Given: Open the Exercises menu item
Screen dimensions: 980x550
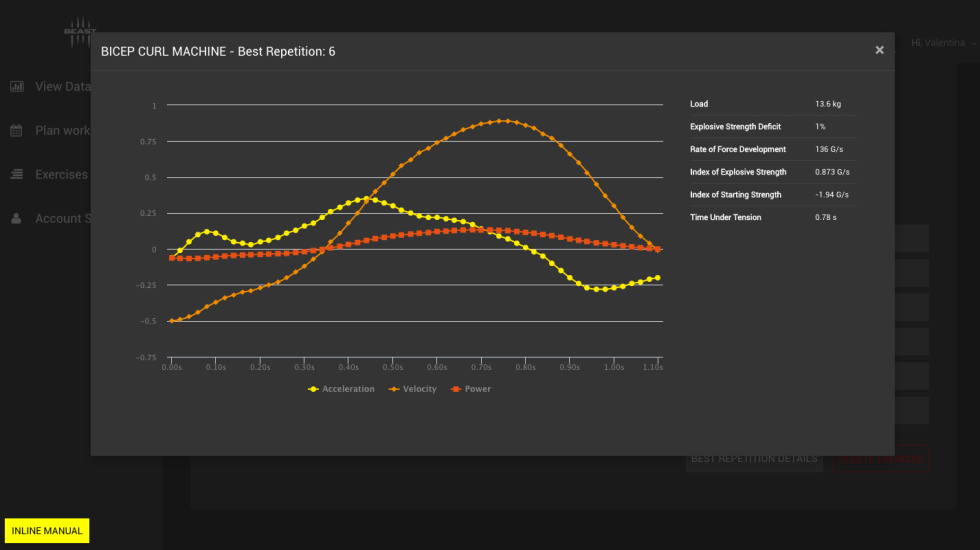Looking at the screenshot, I should click(61, 175).
